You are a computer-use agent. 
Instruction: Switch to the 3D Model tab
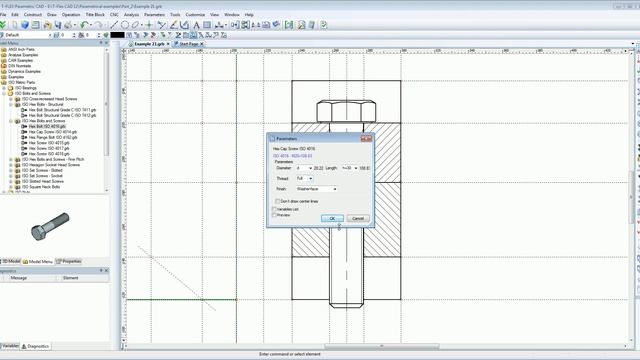(10, 261)
